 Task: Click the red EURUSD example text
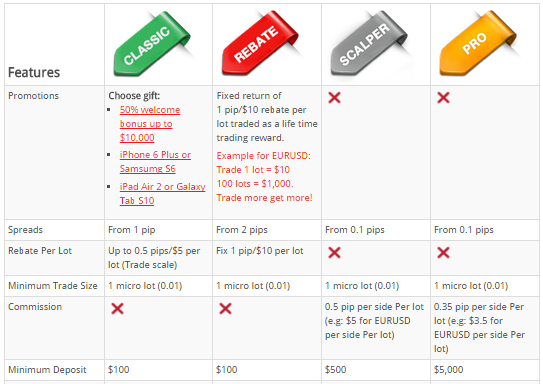(x=265, y=177)
